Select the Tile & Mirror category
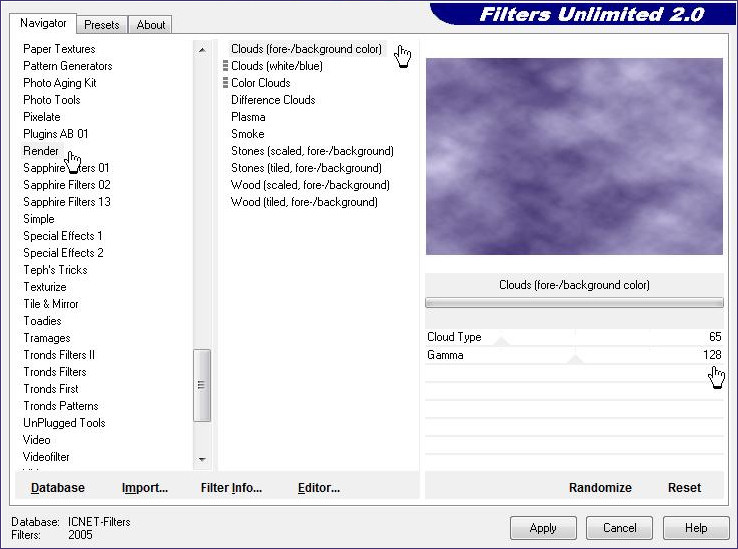Viewport: 738px width, 549px height. coord(51,304)
